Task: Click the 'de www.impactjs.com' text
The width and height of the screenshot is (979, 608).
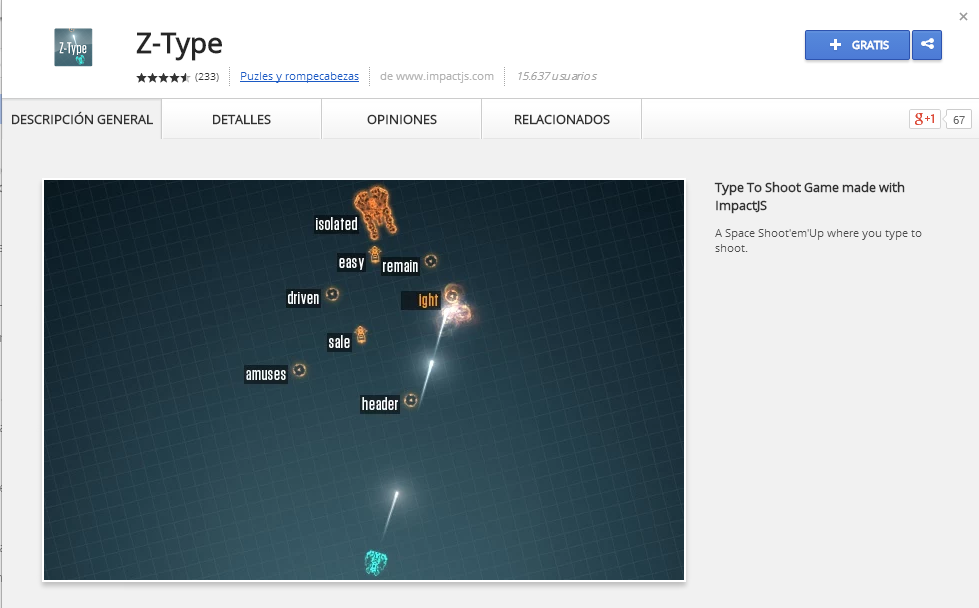Action: pyautogui.click(x=437, y=76)
